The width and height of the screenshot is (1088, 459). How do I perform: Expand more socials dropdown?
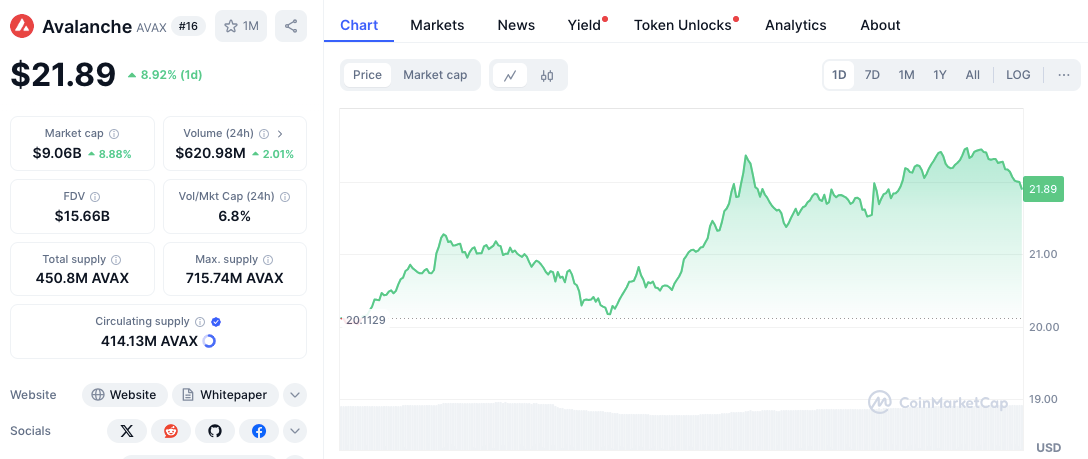[x=295, y=431]
